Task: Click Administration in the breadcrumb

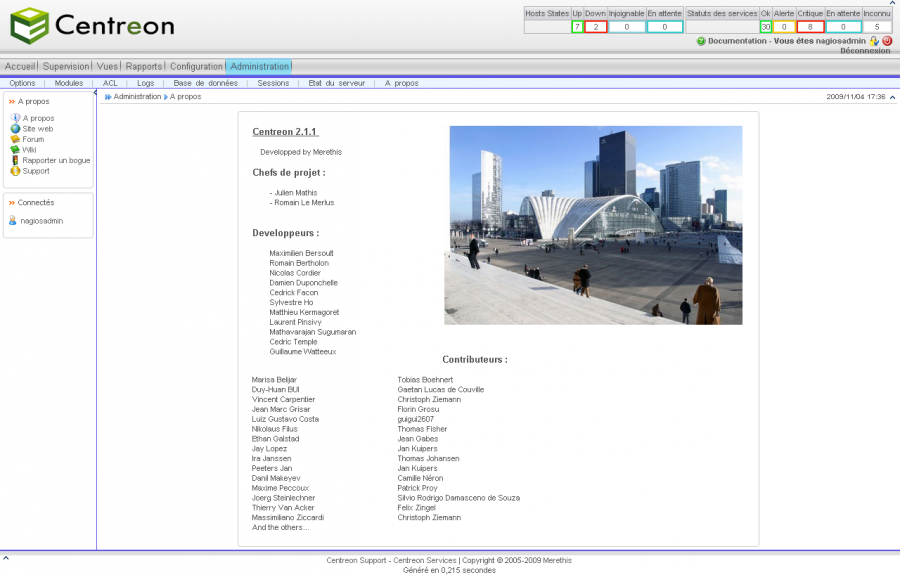Action: tap(137, 96)
